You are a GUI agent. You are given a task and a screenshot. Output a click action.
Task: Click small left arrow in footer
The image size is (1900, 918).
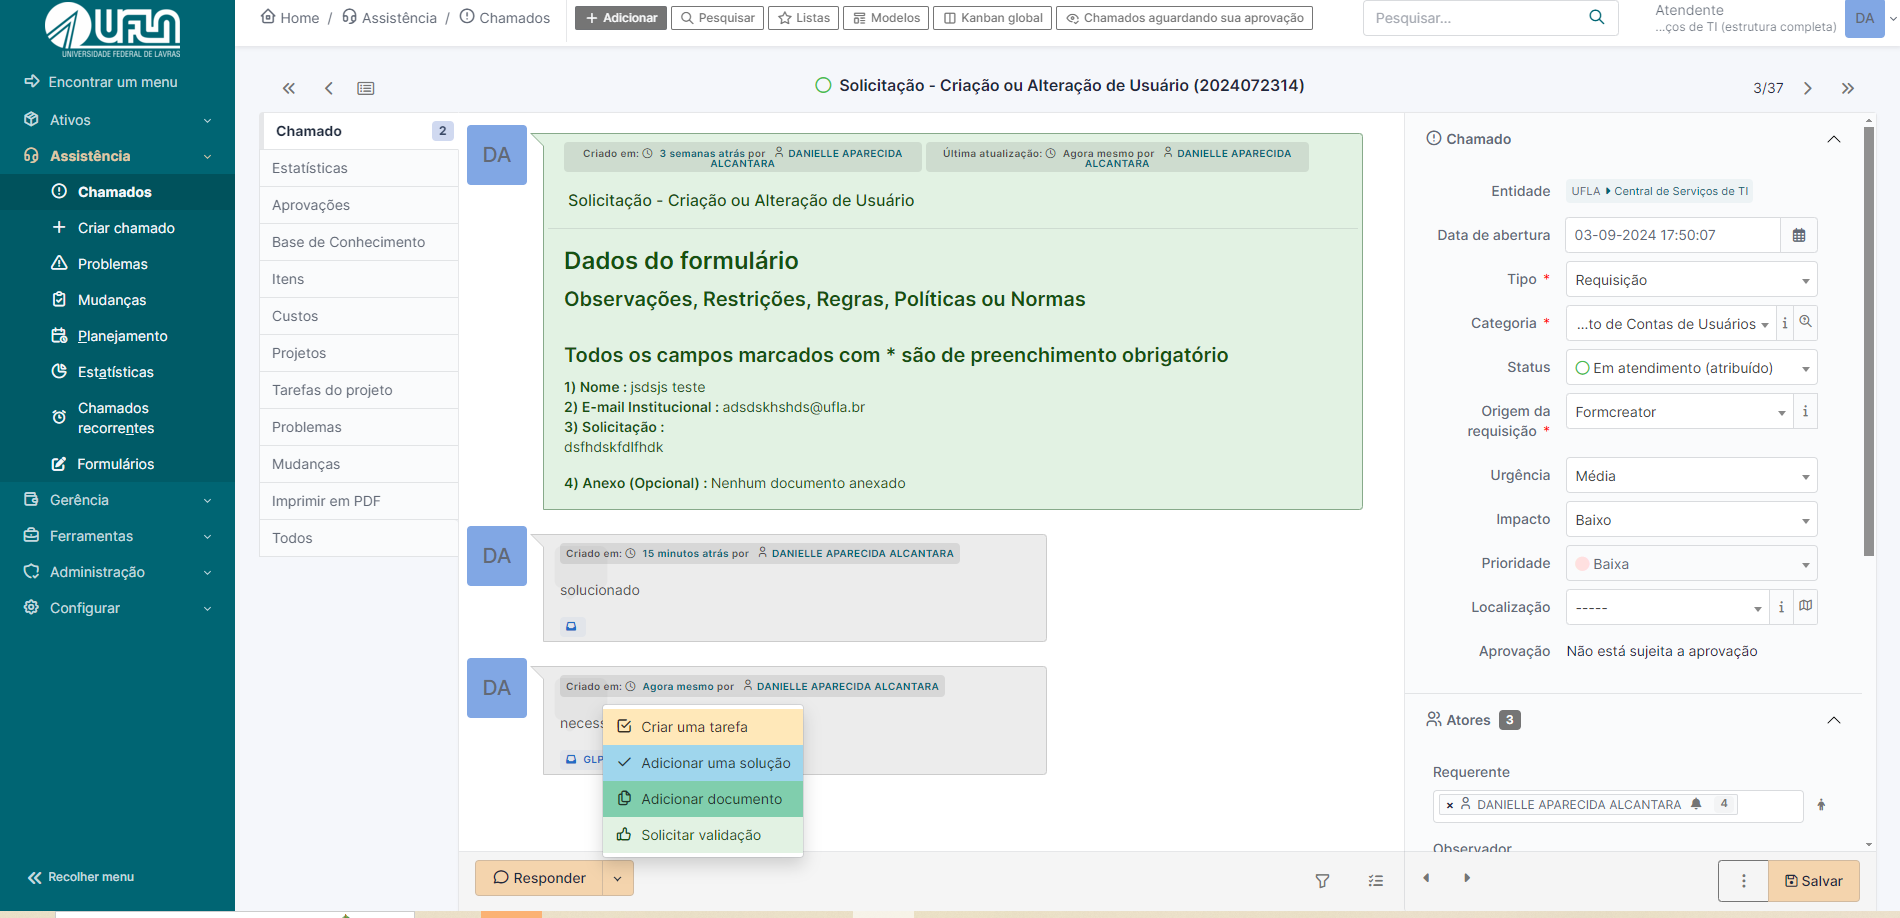click(x=1426, y=878)
